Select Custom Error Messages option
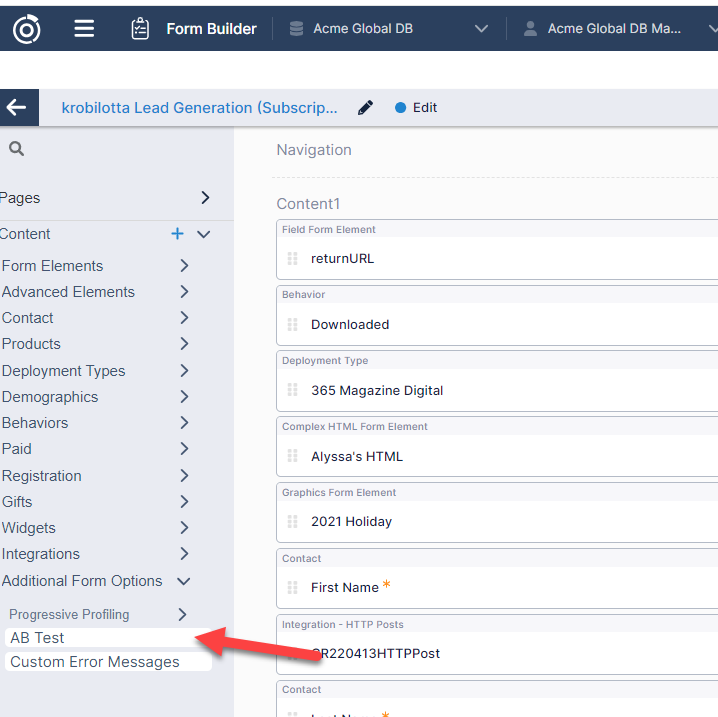 pyautogui.click(x=95, y=662)
